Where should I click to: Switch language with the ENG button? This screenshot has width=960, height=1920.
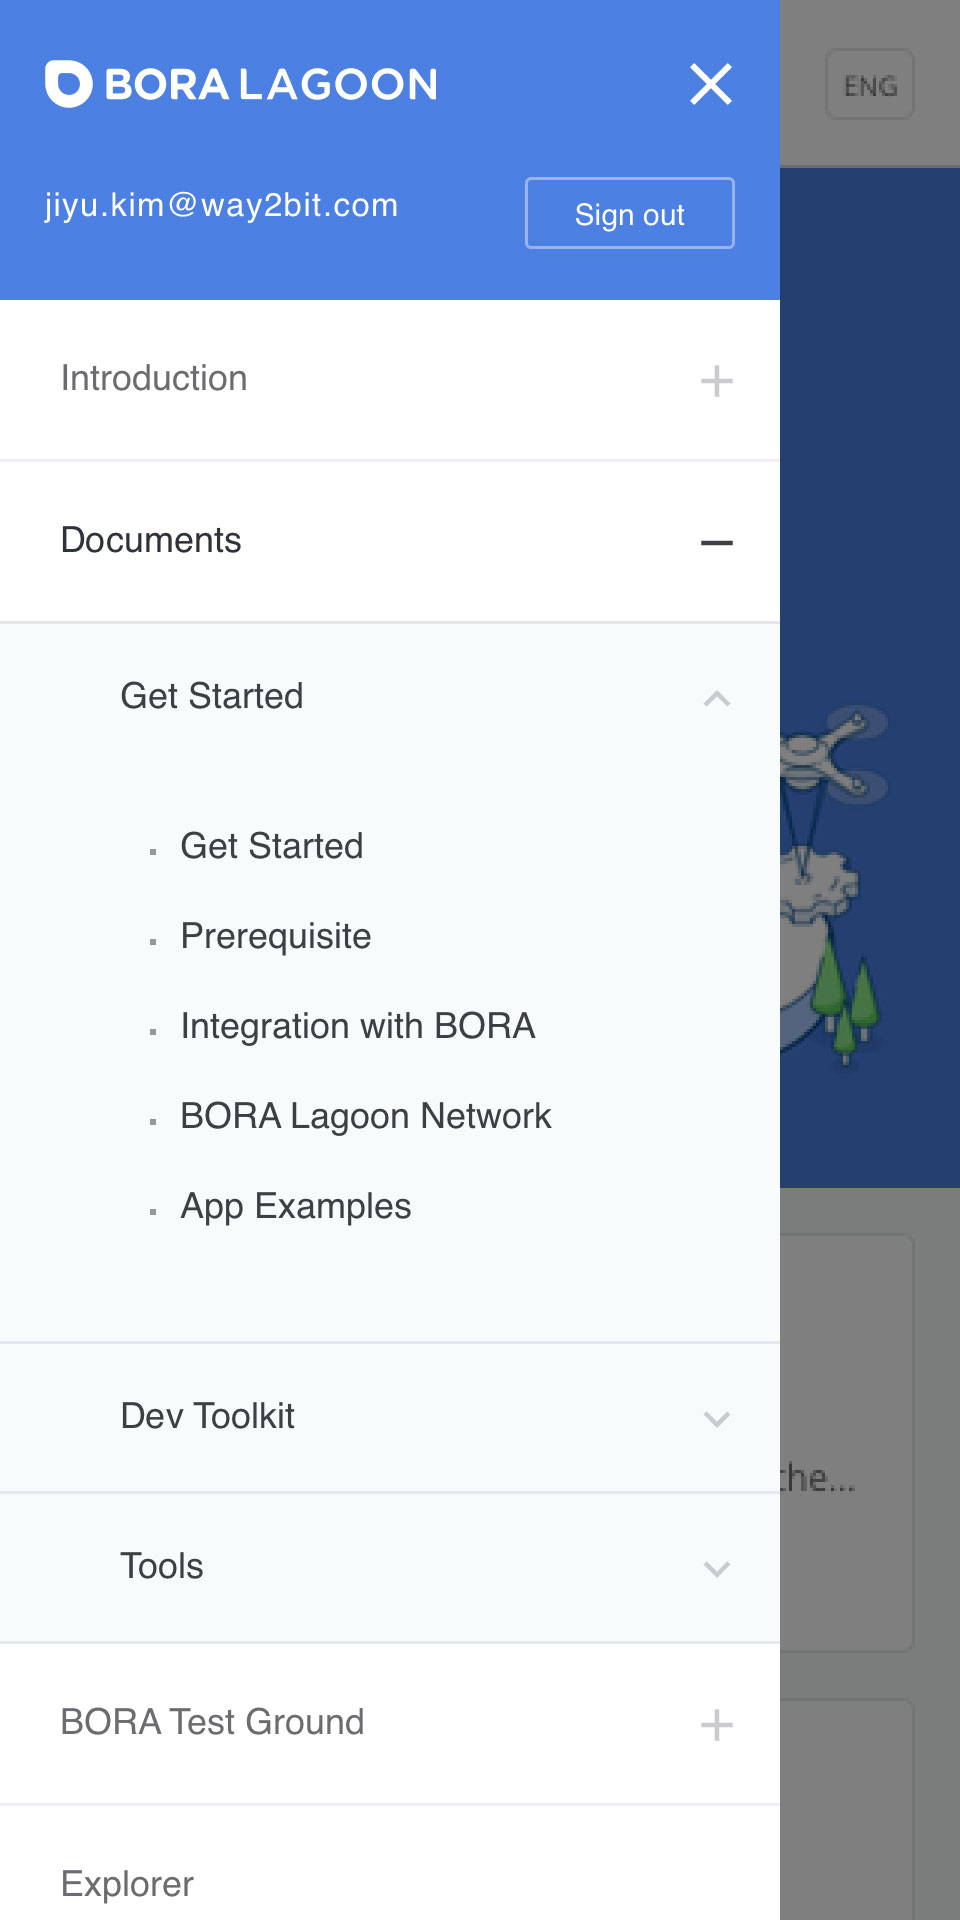pyautogui.click(x=869, y=85)
